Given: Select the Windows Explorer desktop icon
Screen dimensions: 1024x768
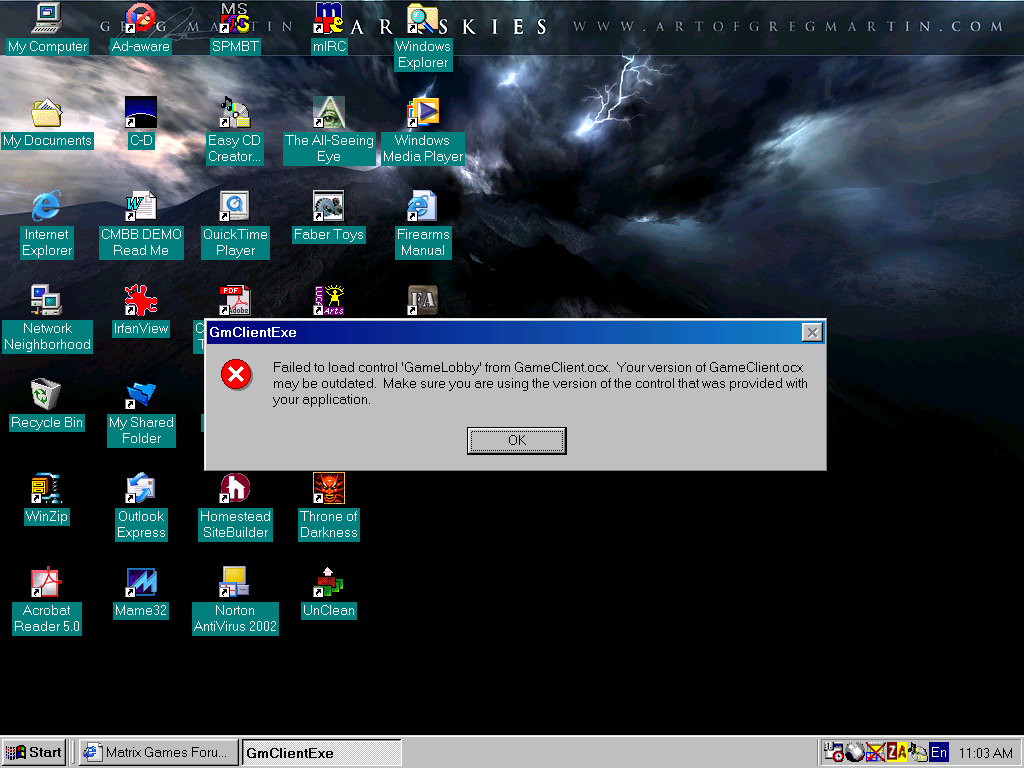Looking at the screenshot, I should pos(423,37).
